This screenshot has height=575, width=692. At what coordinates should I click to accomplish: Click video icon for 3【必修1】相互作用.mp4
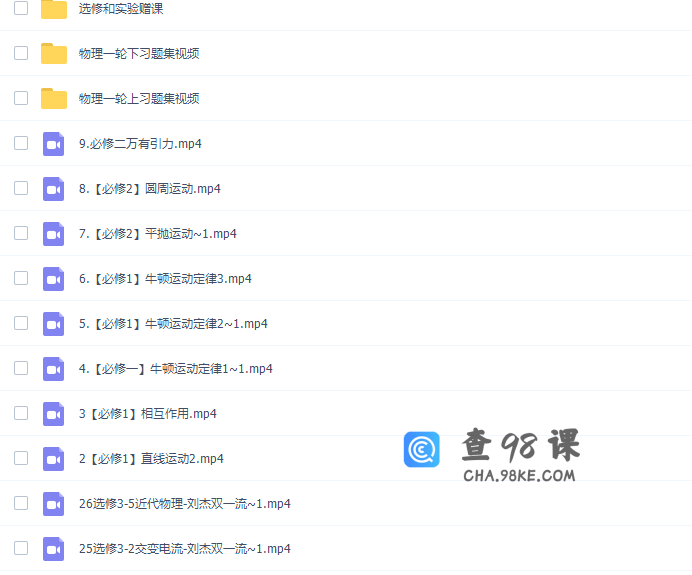pos(53,414)
